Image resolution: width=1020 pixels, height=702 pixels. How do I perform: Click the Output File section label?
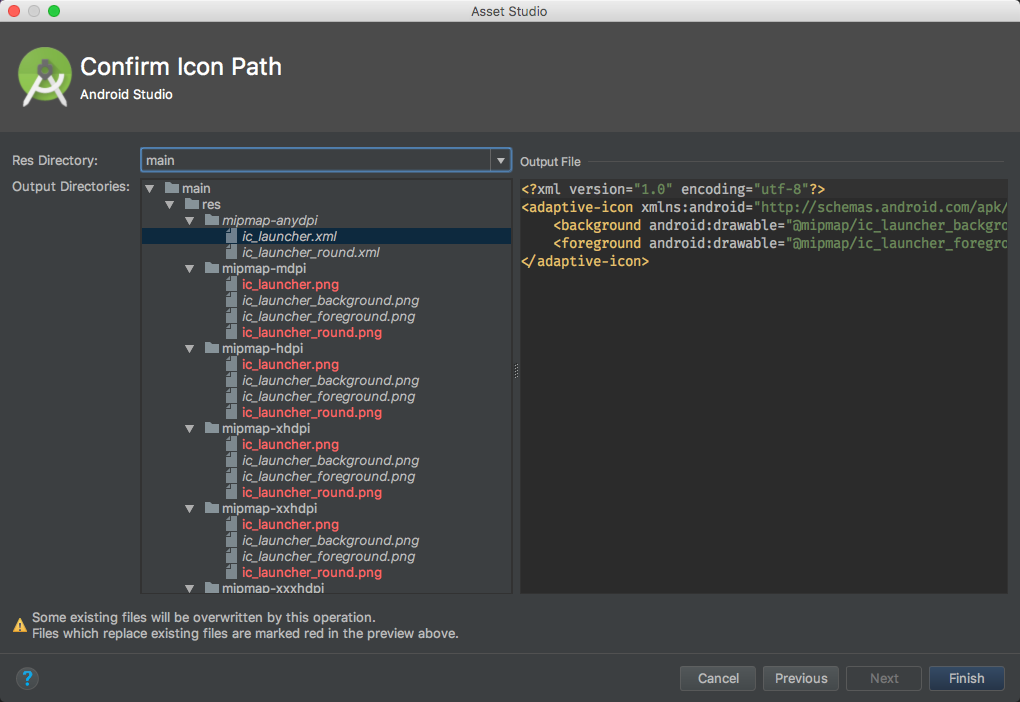coord(550,161)
